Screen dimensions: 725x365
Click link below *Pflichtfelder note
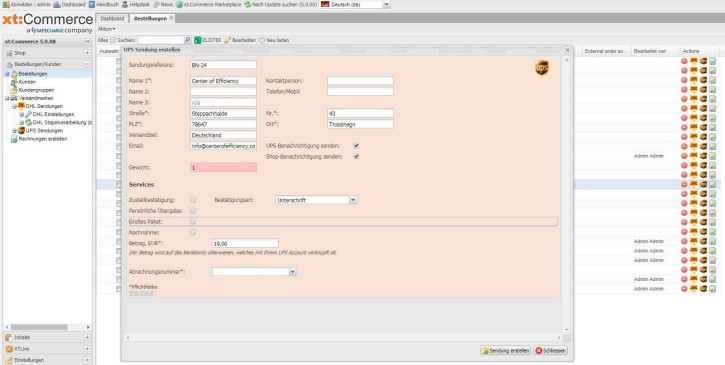point(141,293)
